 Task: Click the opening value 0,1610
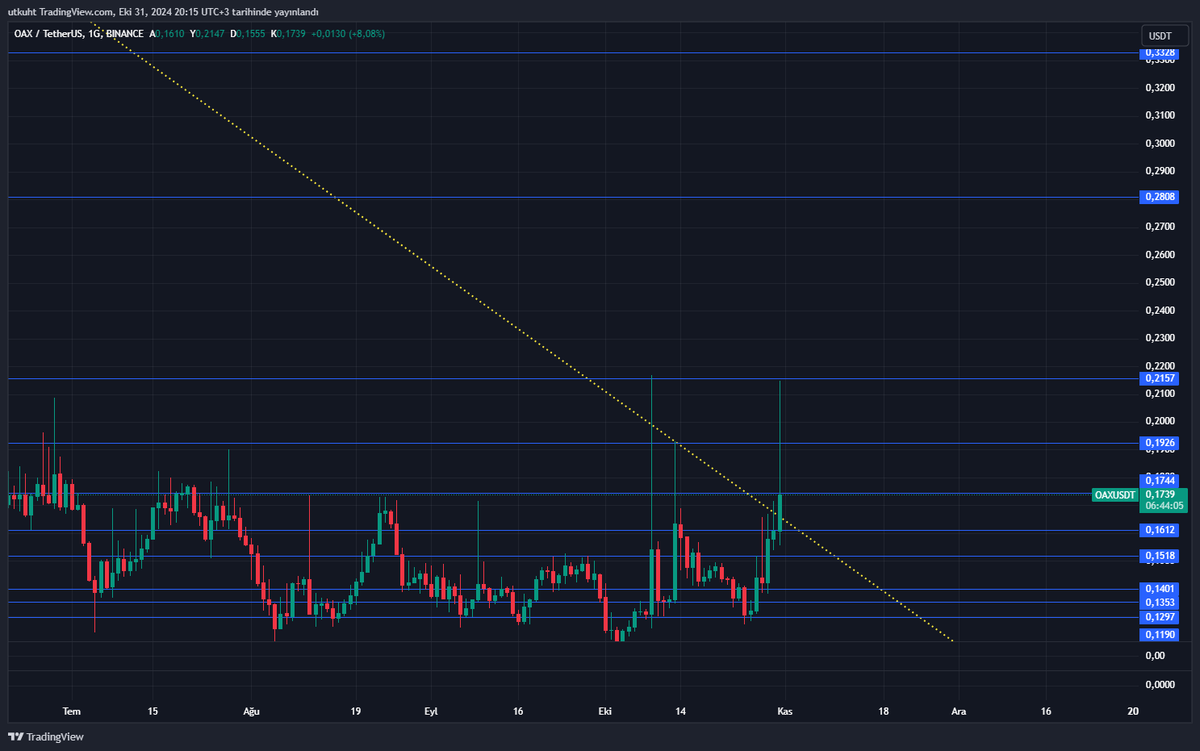coord(170,33)
